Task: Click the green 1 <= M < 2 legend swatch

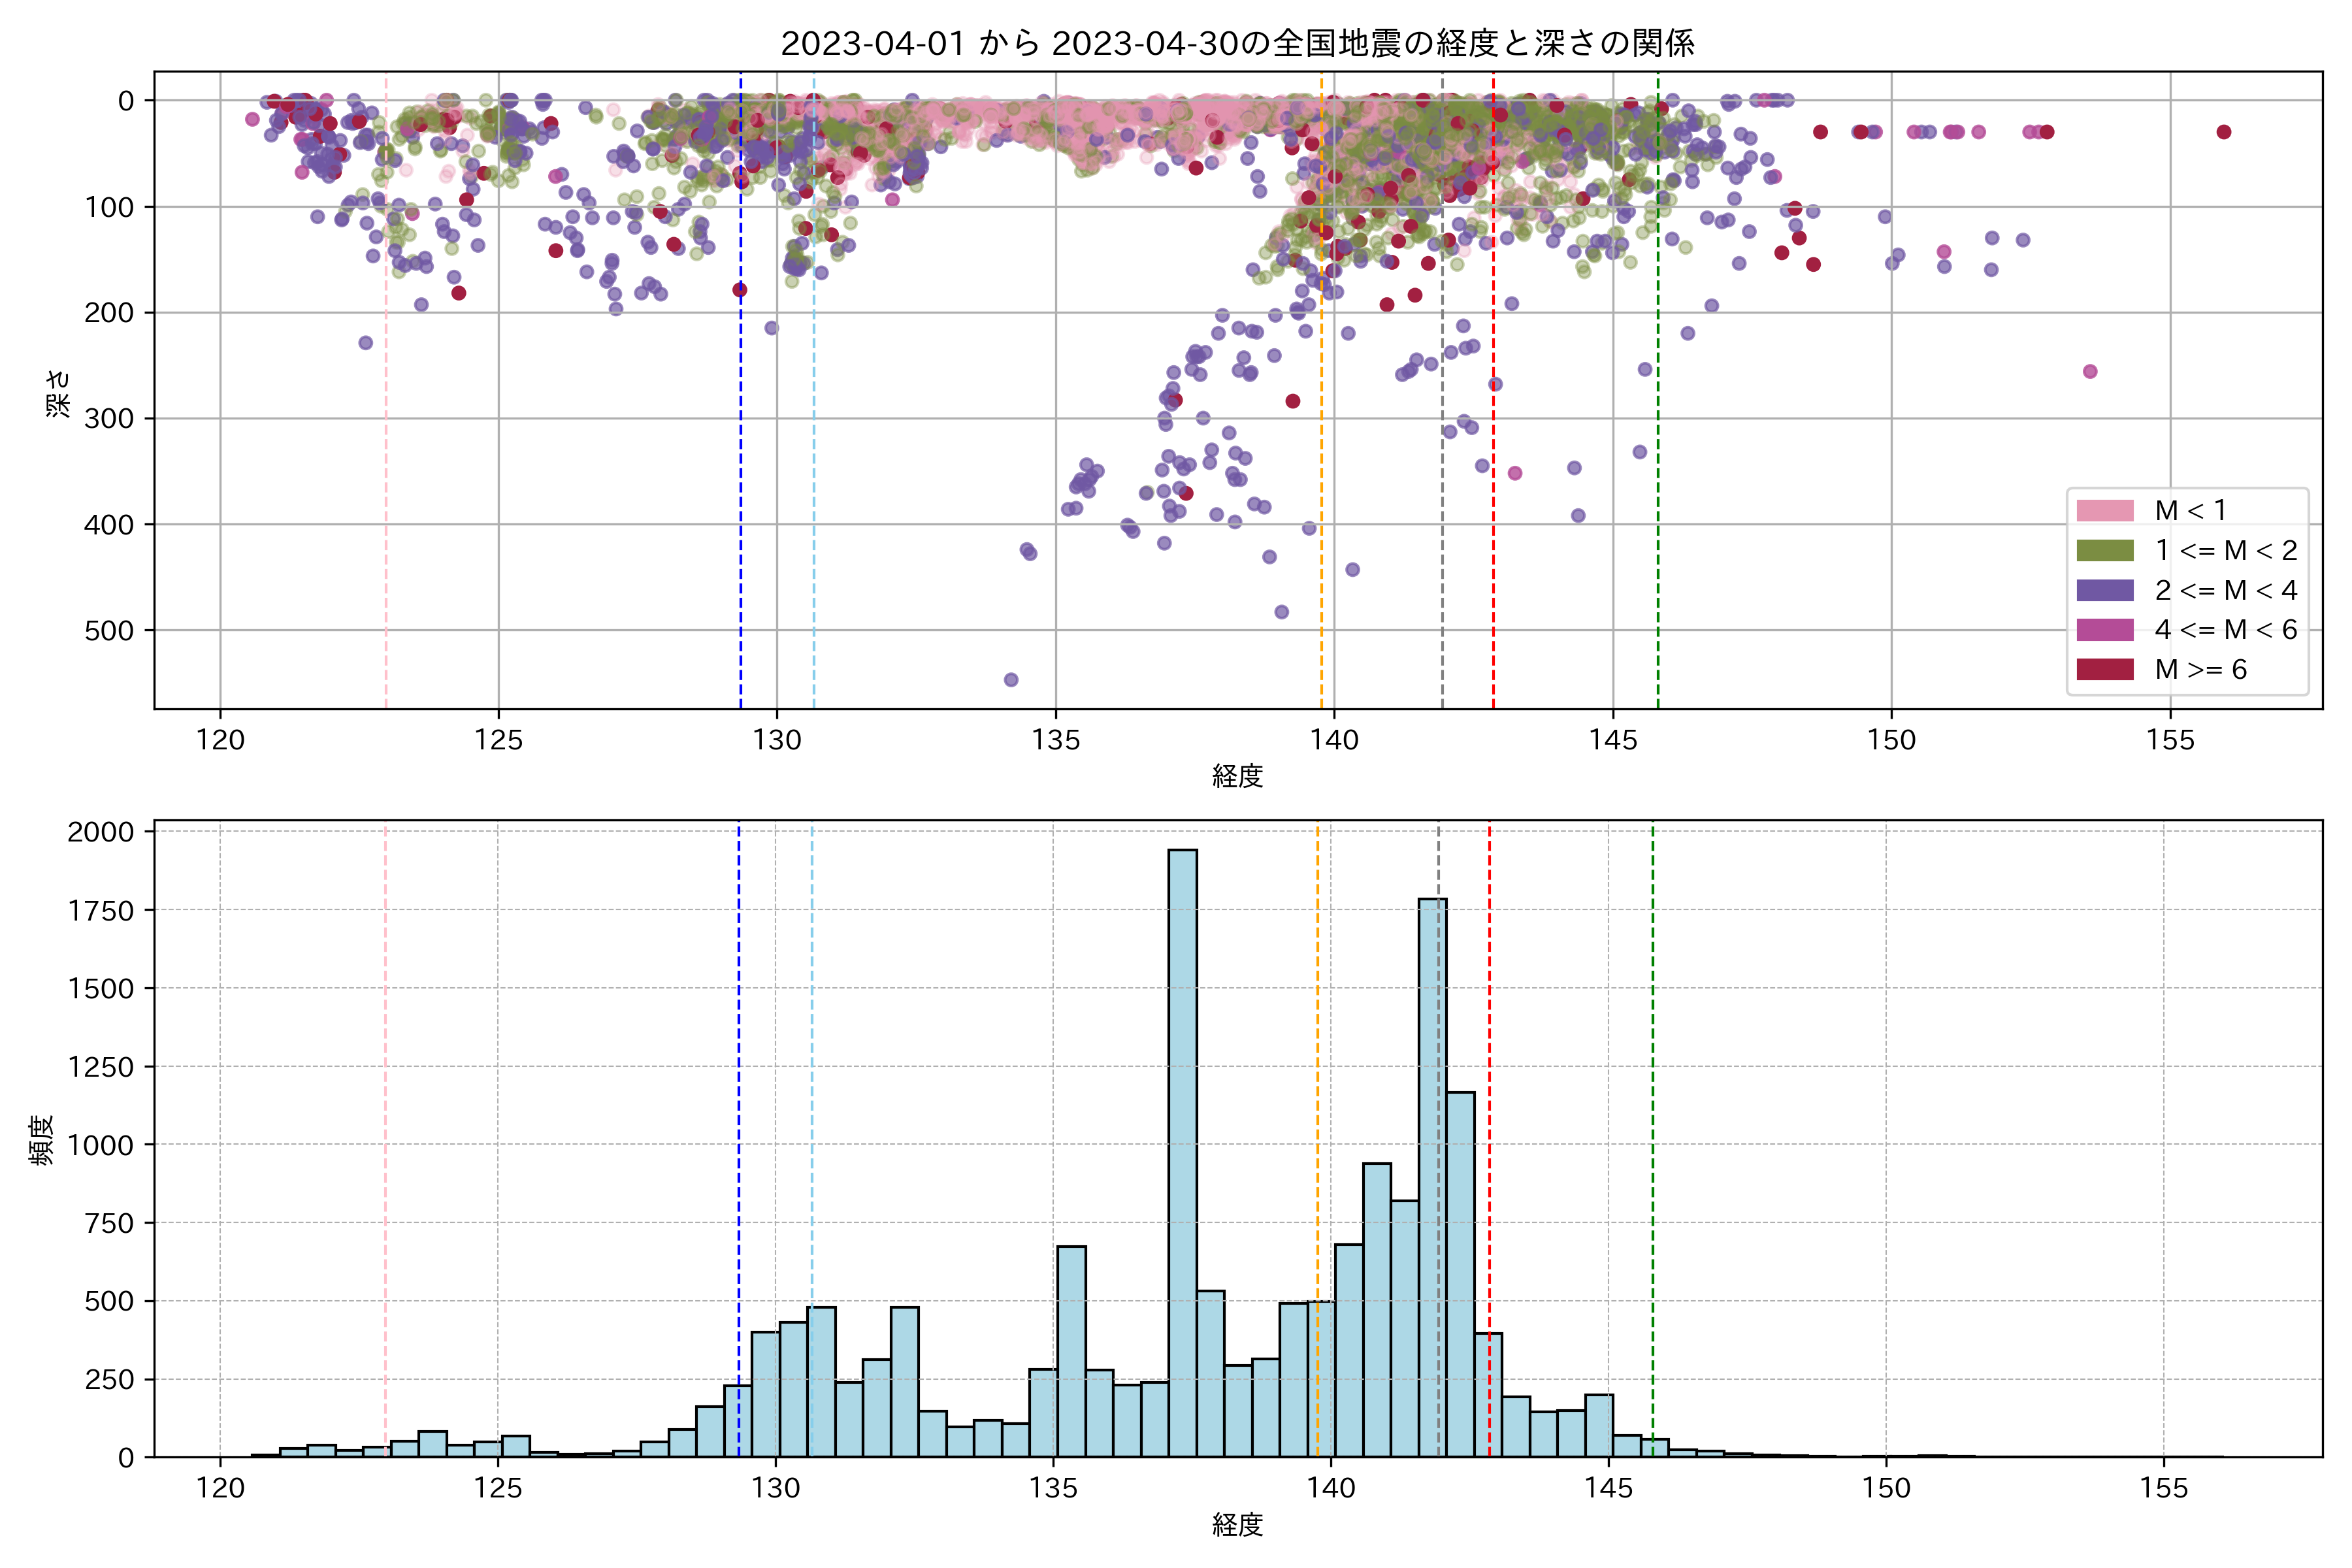Action: pos(2104,550)
